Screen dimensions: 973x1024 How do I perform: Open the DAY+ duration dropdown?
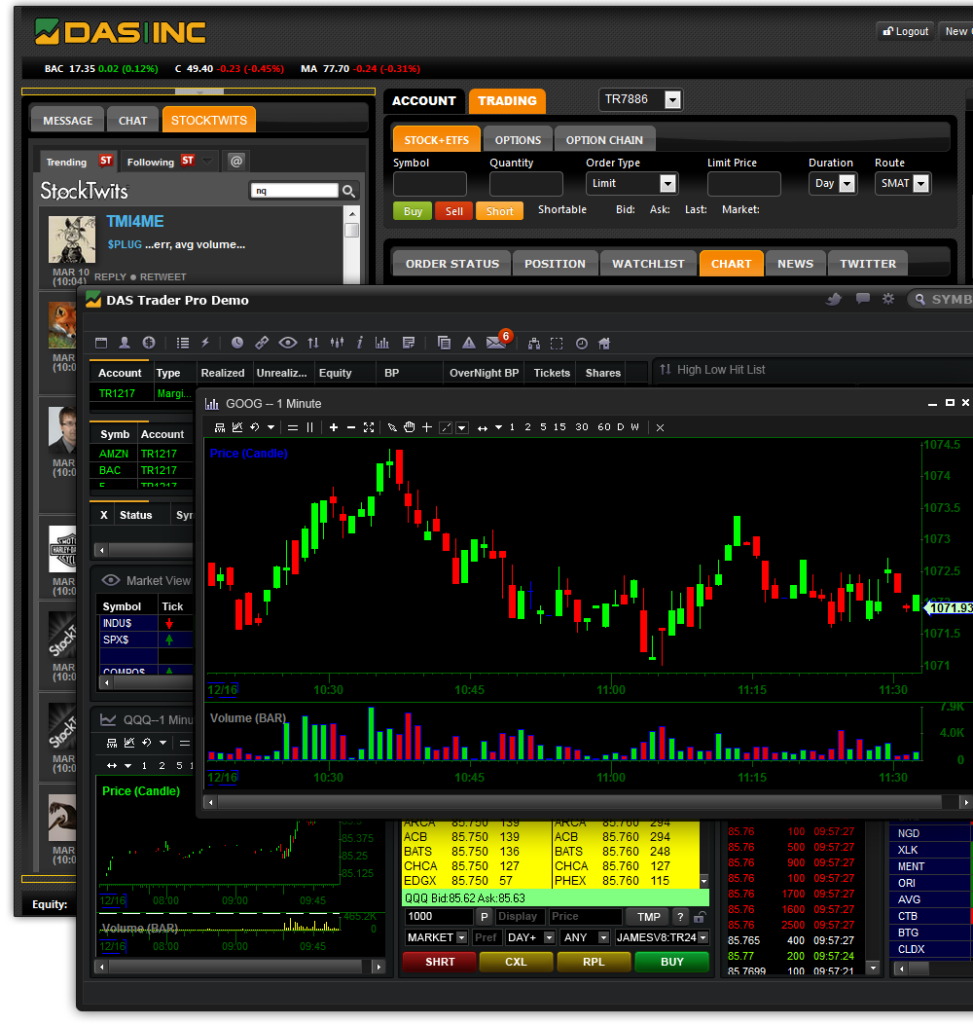[549, 938]
